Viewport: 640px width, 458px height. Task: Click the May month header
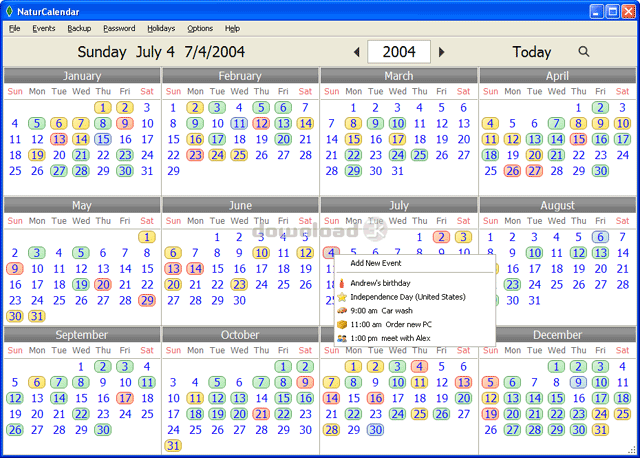(82, 205)
